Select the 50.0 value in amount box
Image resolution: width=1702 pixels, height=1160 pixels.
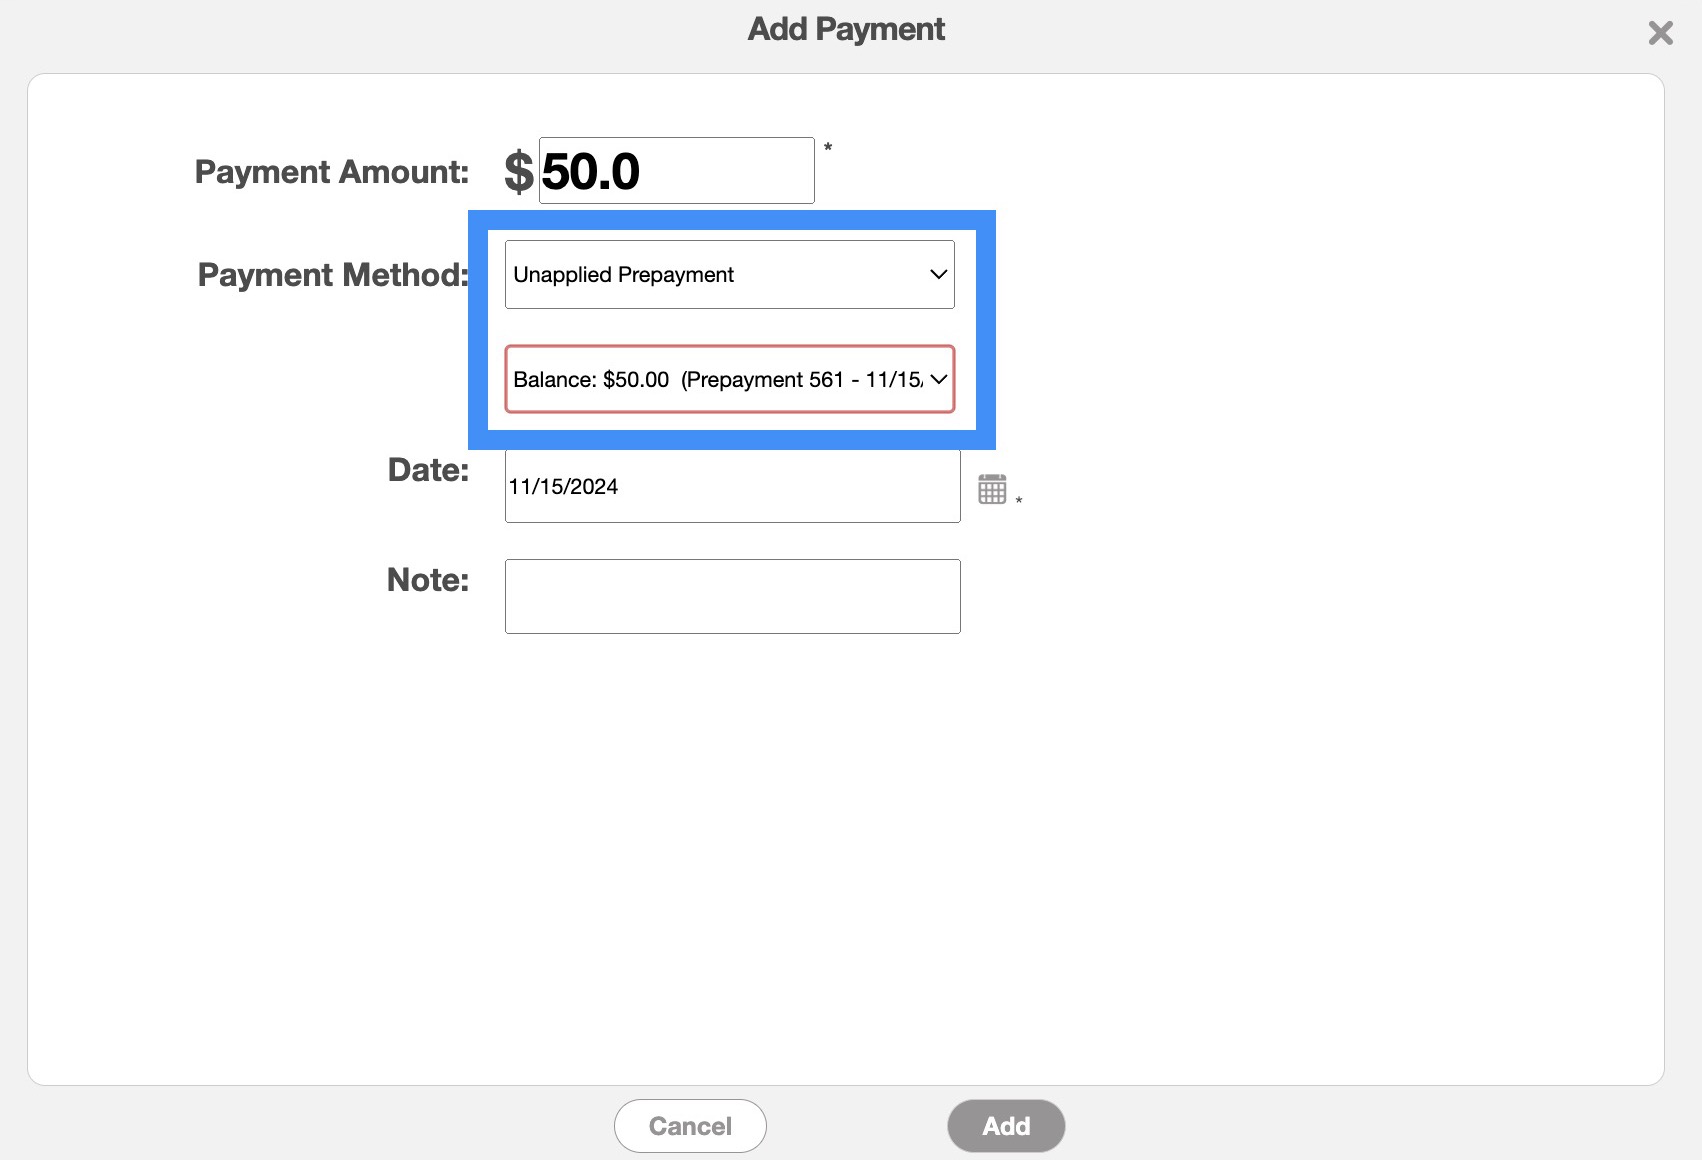(x=590, y=171)
